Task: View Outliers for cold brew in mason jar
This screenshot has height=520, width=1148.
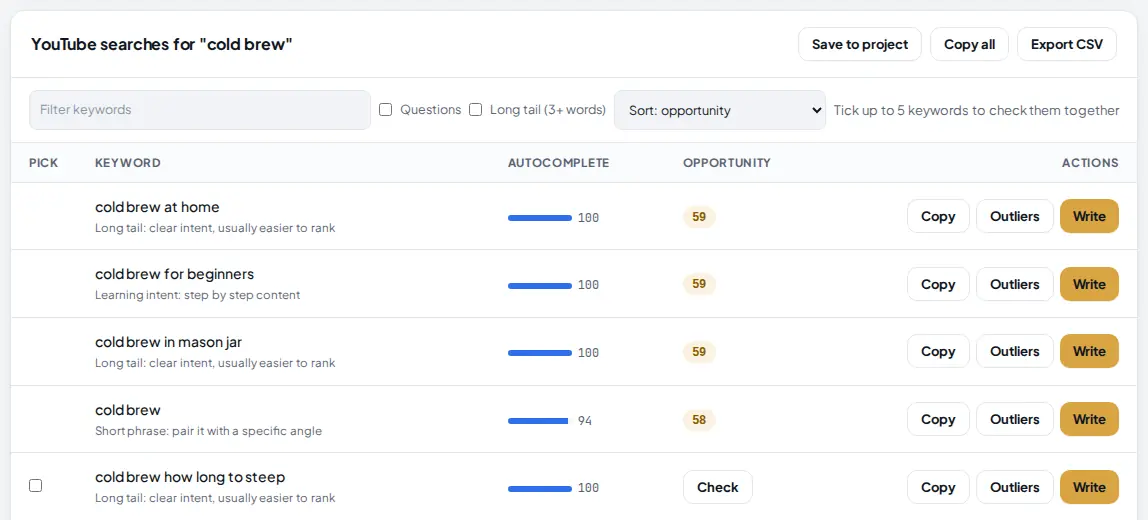Action: (1015, 352)
